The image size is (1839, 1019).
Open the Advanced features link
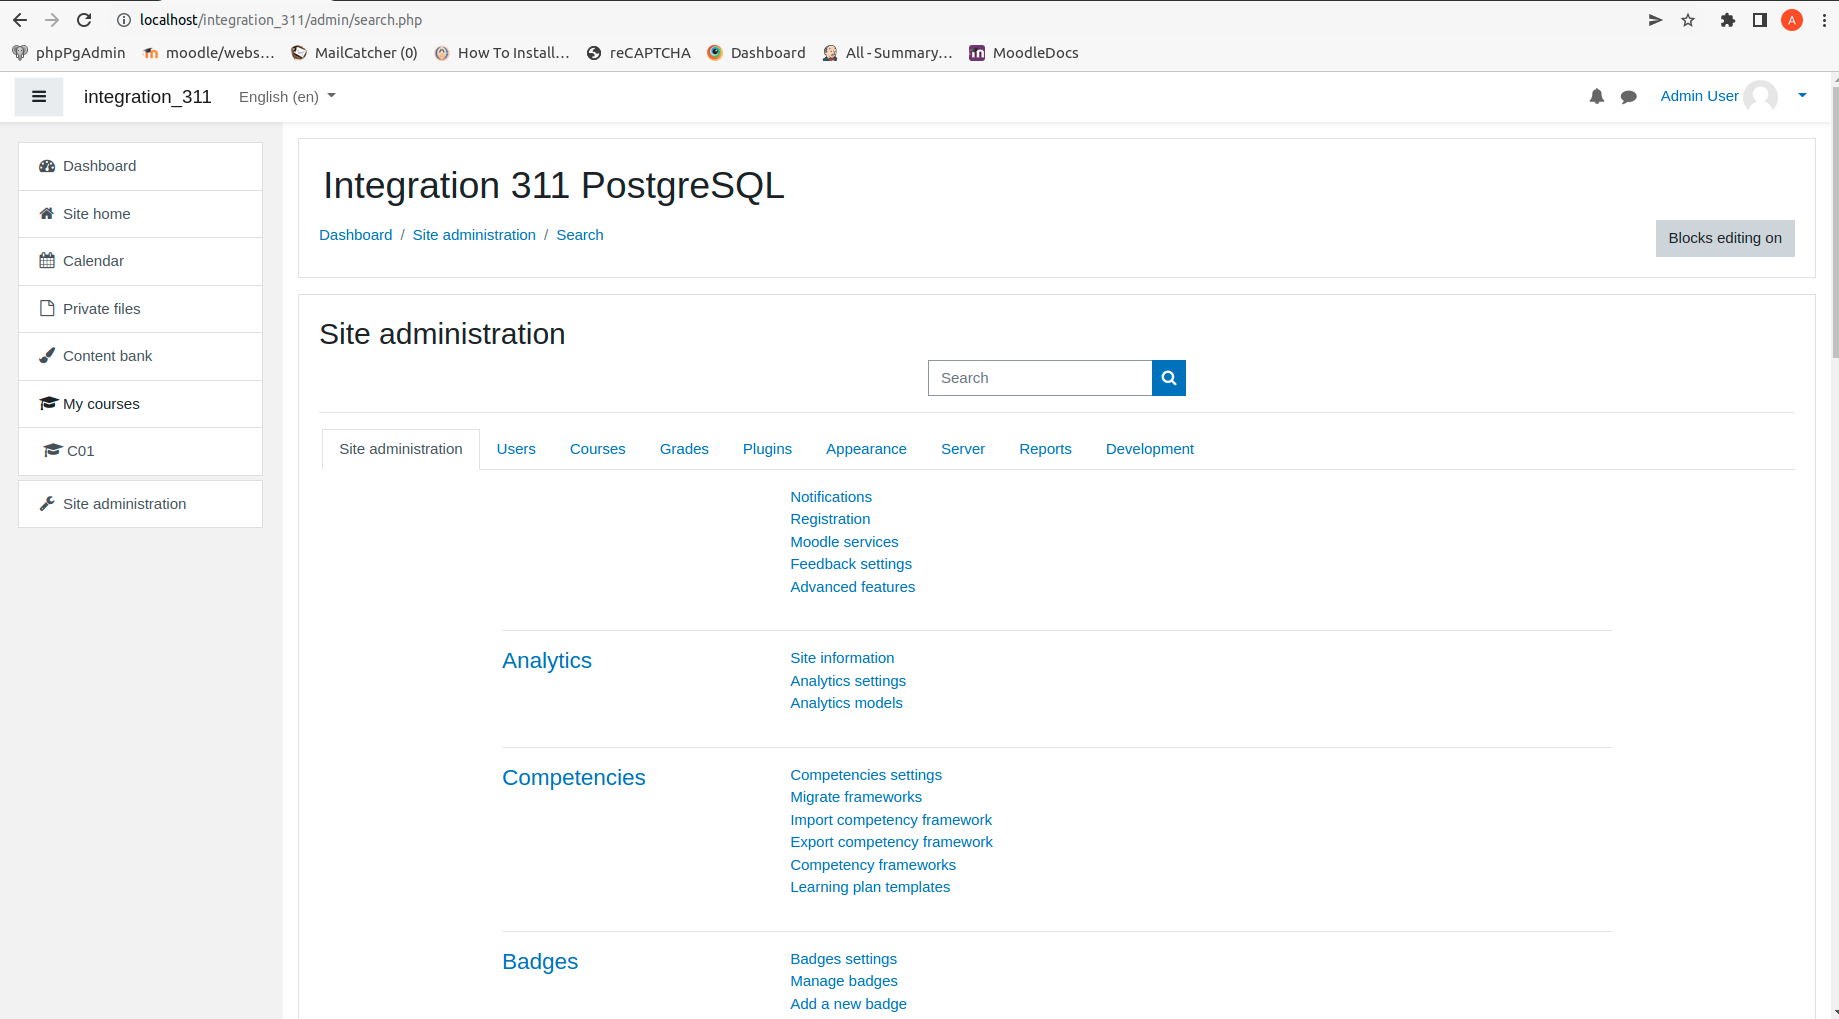coord(853,587)
